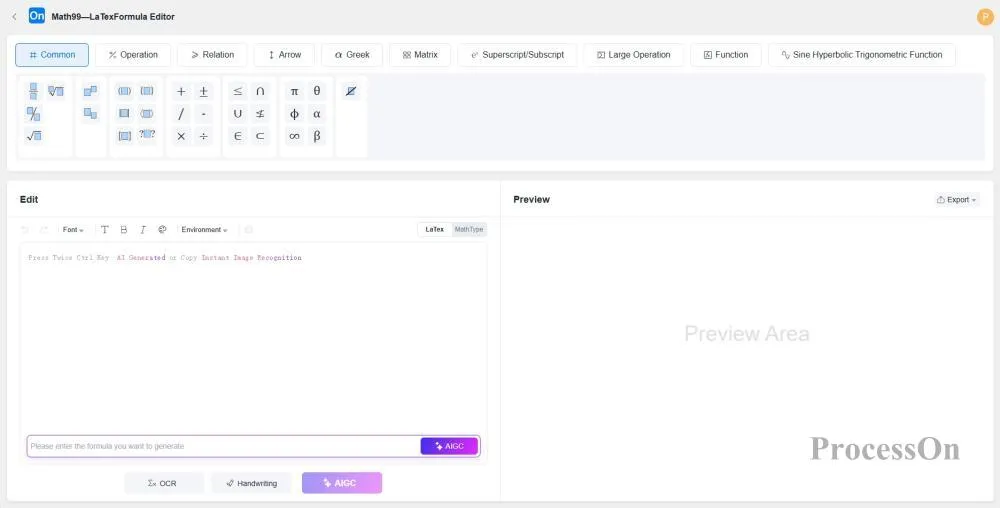The image size is (1000, 508).
Task: Open the text color palette icon
Action: (x=162, y=230)
